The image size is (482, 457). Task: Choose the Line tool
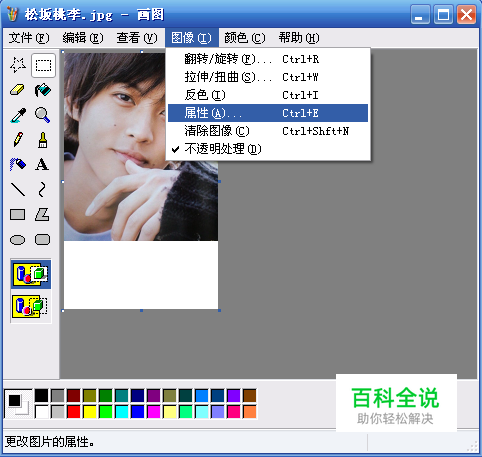18,190
